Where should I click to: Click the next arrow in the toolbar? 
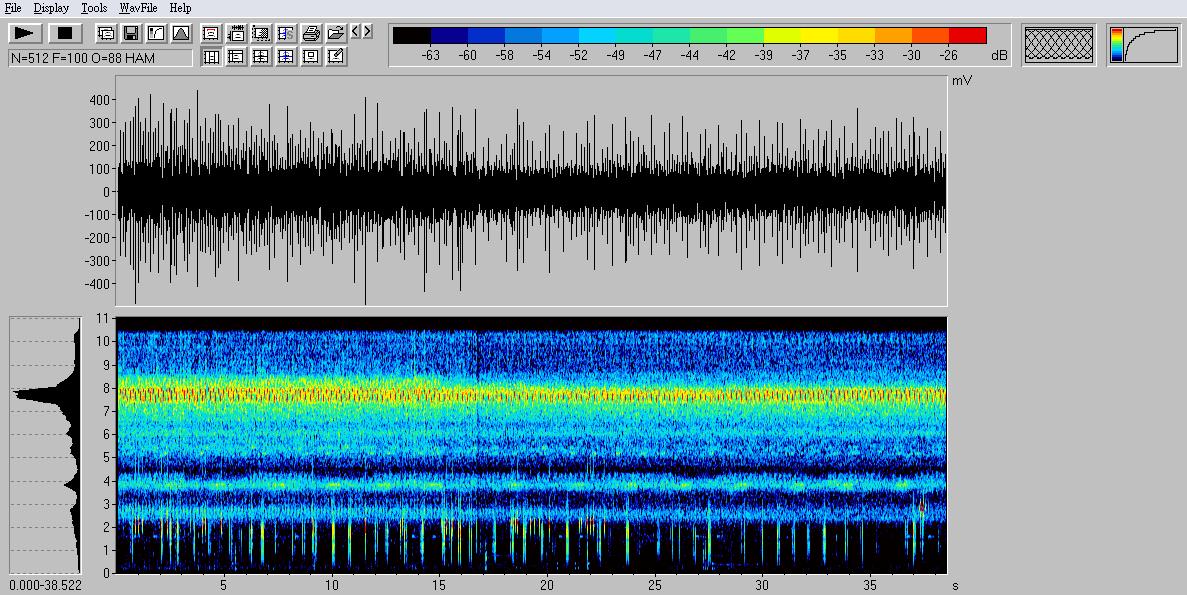(x=367, y=32)
